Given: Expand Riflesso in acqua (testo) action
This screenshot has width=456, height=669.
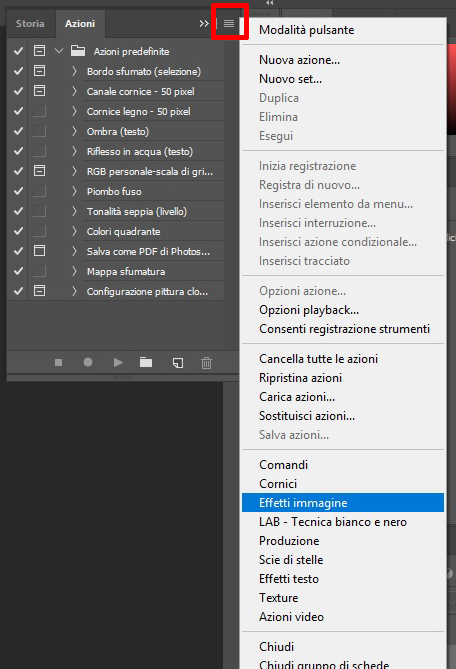Looking at the screenshot, I should click(x=74, y=151).
